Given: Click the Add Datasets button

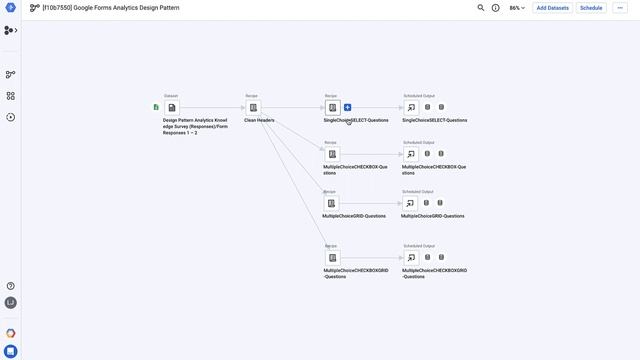Looking at the screenshot, I should pyautogui.click(x=552, y=8).
